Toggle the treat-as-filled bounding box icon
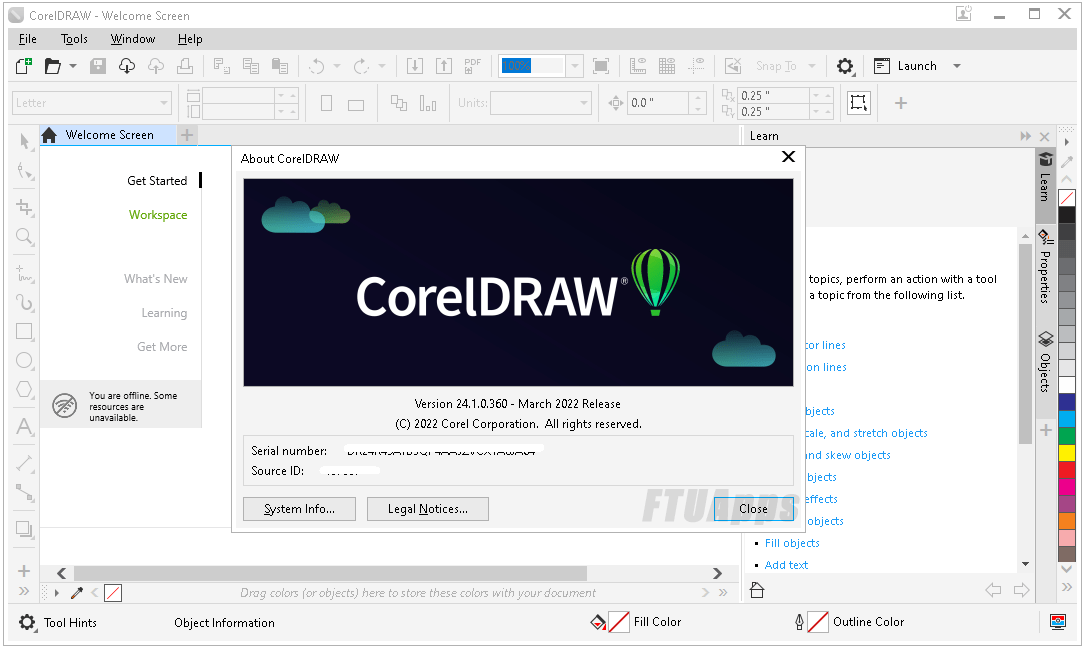Viewport: 1084px width, 648px height. point(859,103)
